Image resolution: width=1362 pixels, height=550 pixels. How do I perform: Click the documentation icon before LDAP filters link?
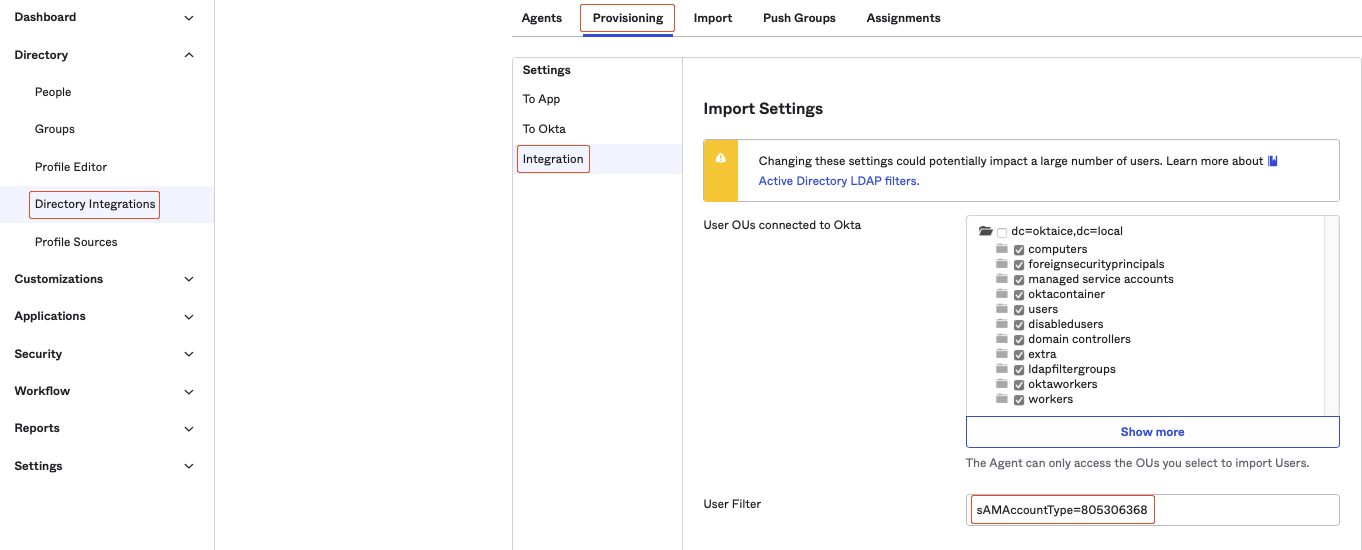(1273, 161)
